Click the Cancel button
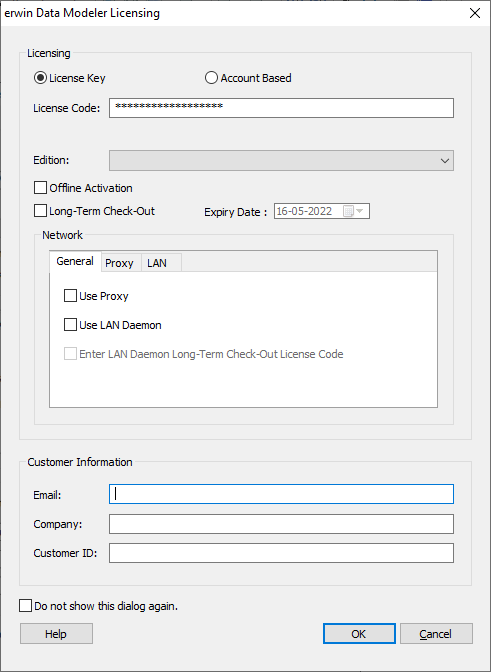This screenshot has height=672, width=491. [436, 633]
